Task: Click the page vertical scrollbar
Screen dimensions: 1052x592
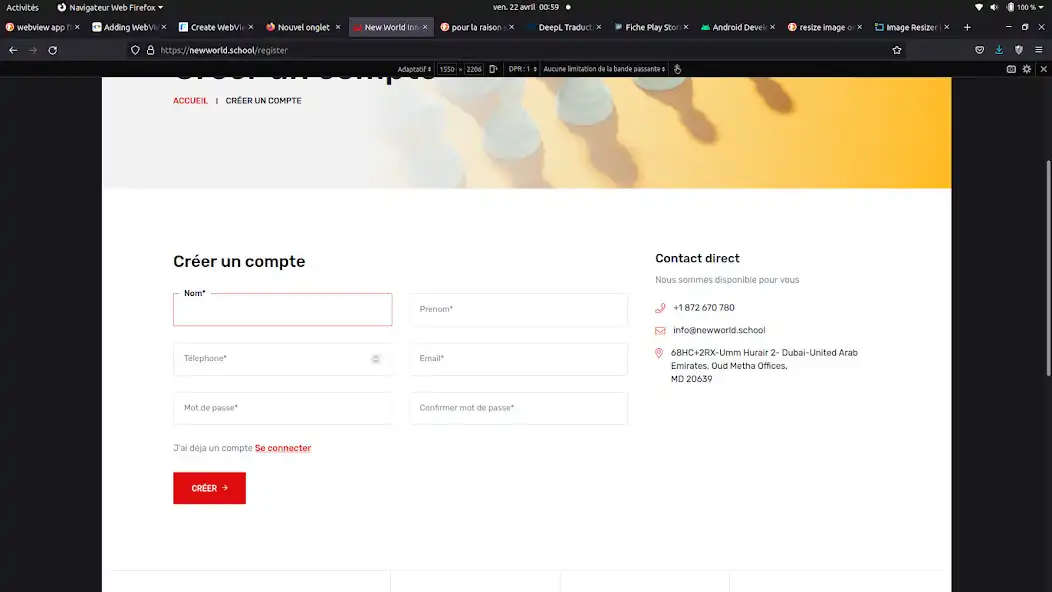Action: [1048, 268]
